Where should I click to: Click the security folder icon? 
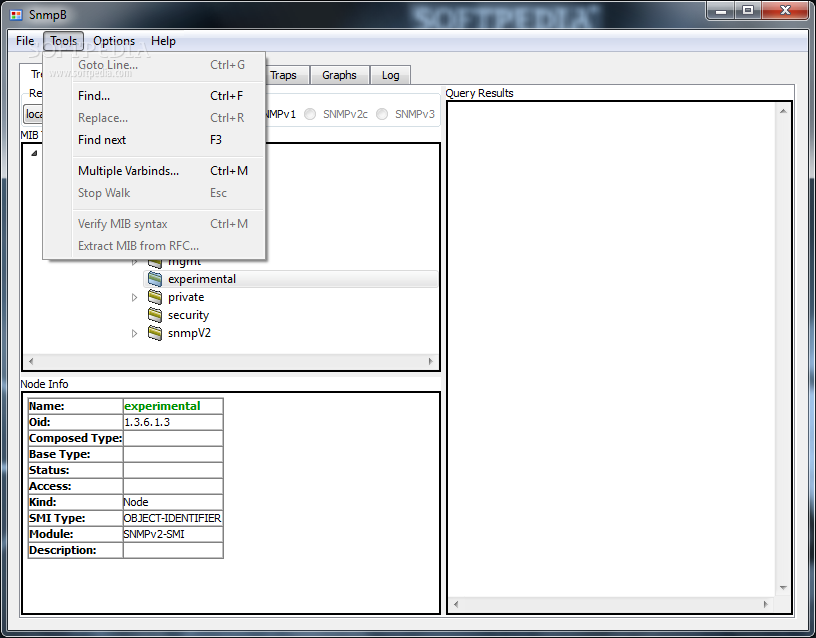[x=155, y=315]
